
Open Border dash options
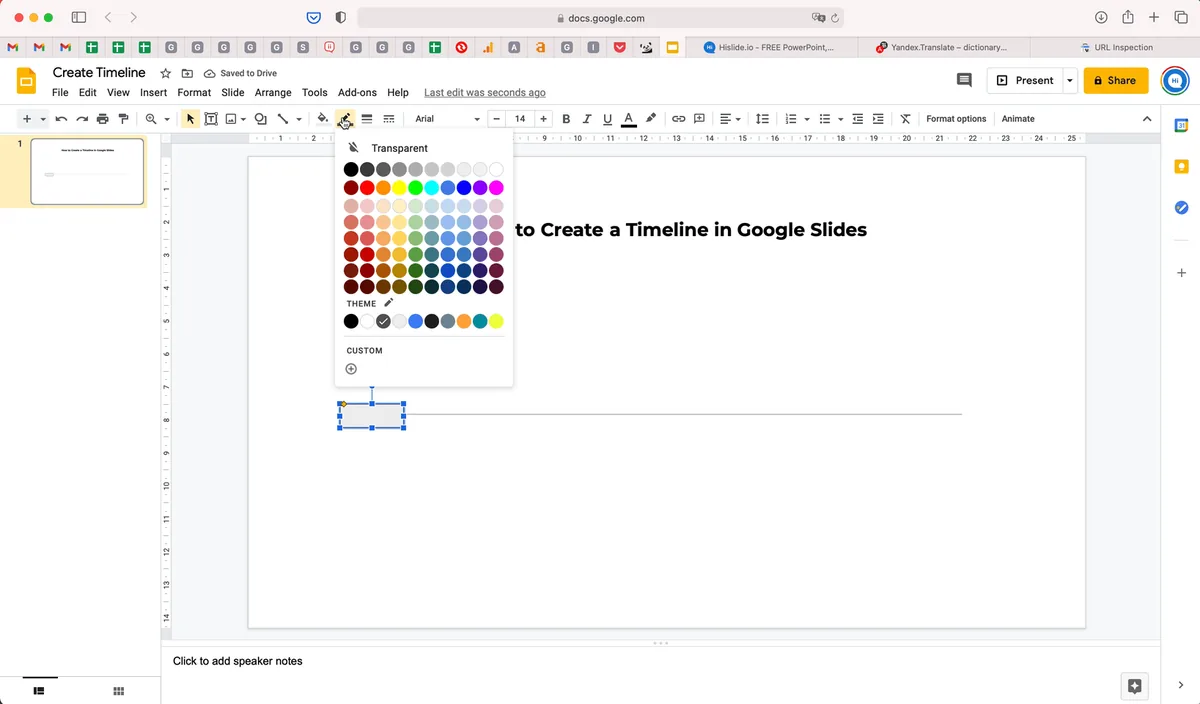389,119
